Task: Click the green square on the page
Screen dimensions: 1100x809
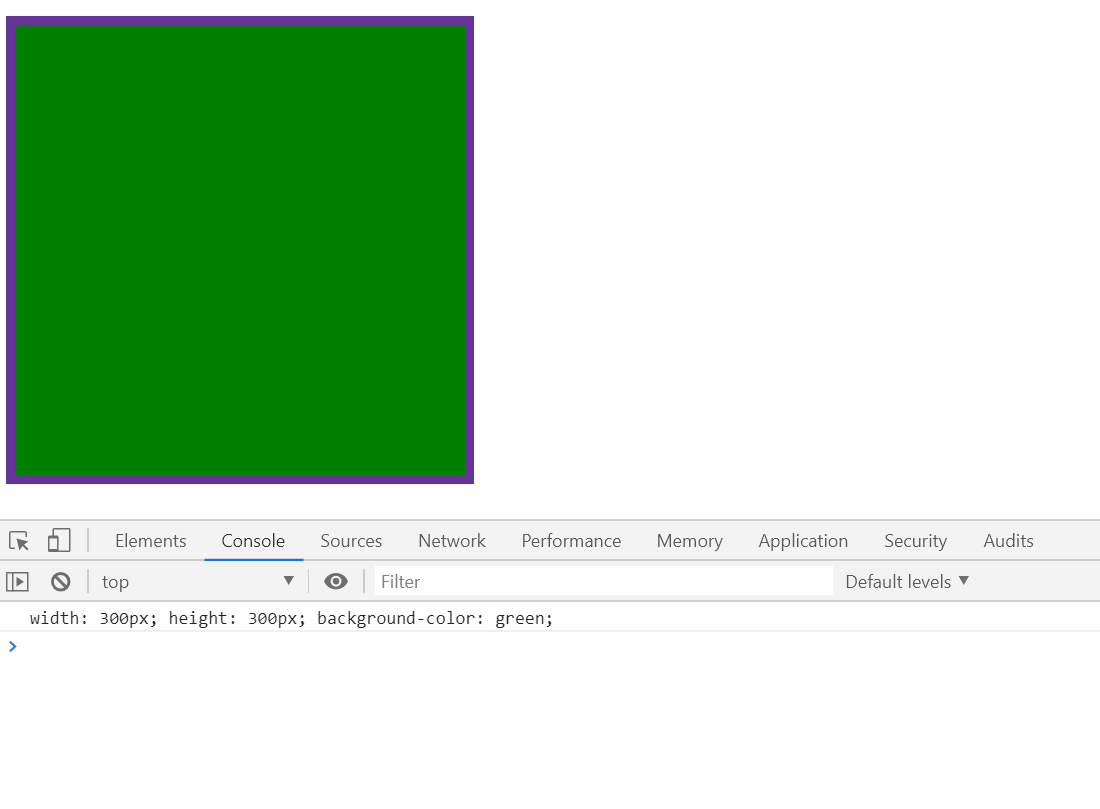Action: 240,250
